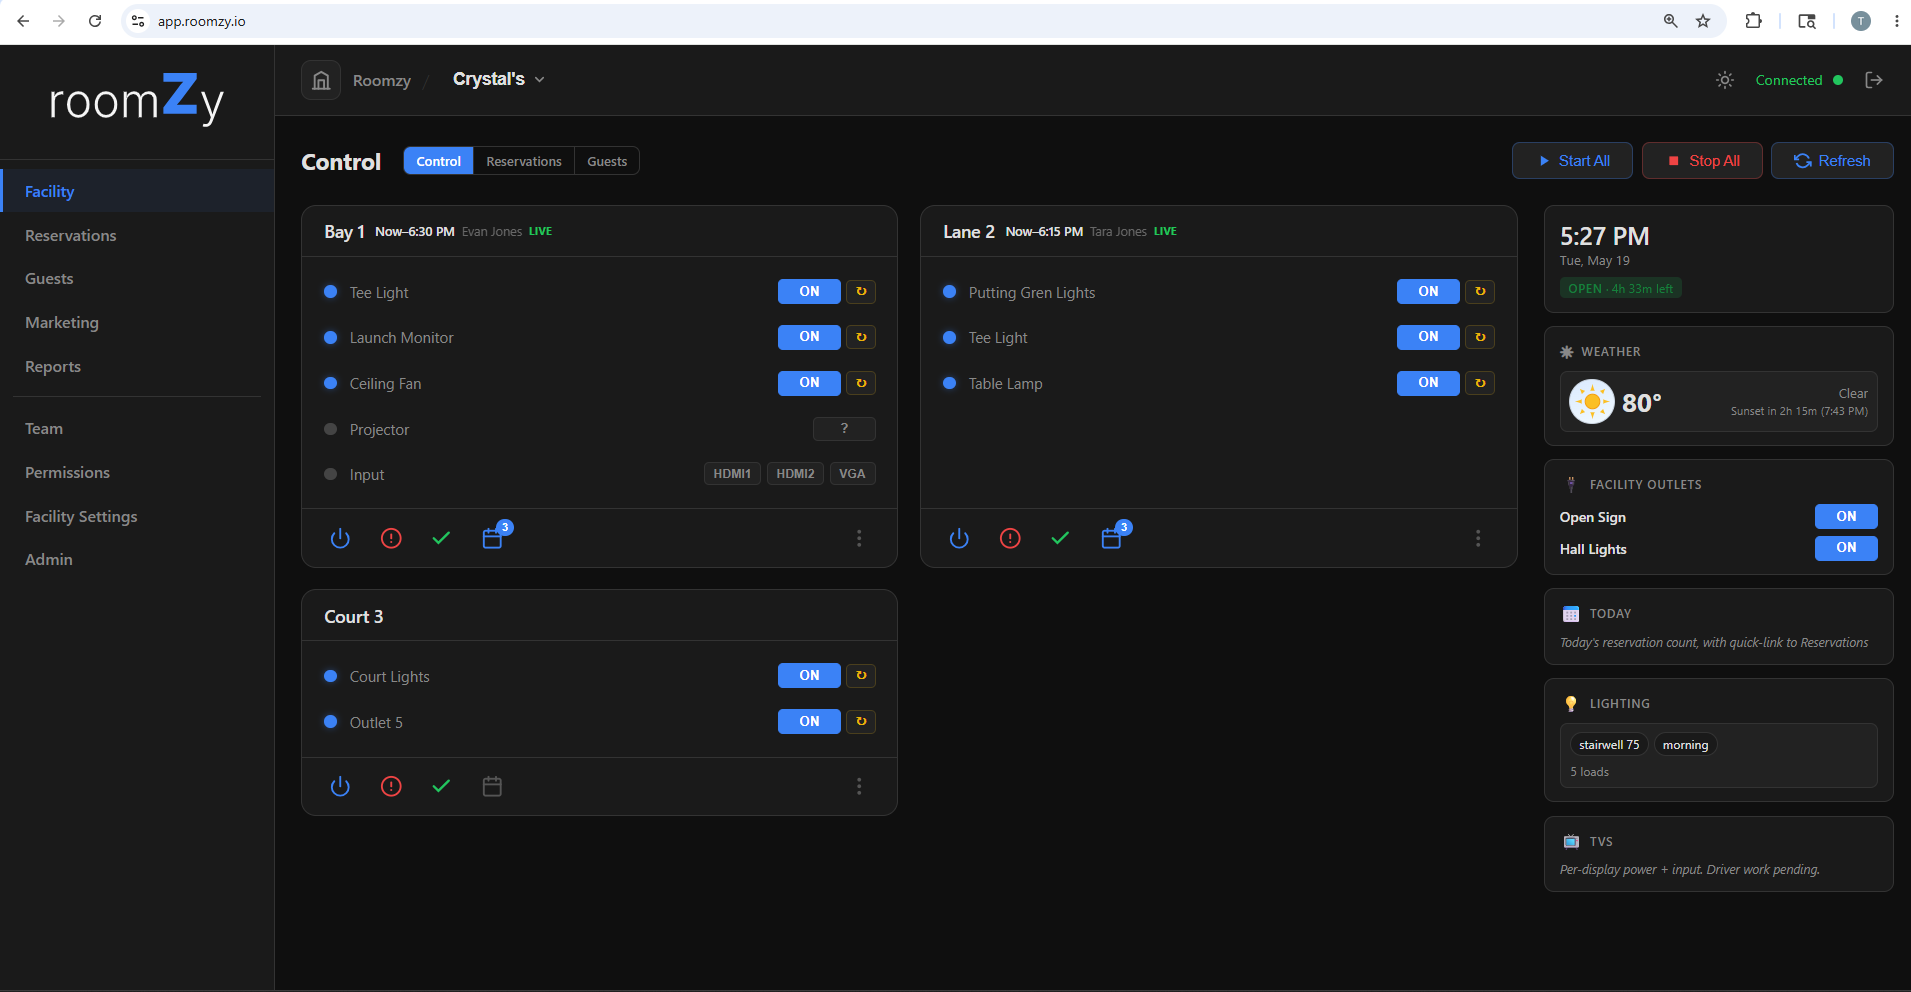Click the Lane 2 red alert icon
The height and width of the screenshot is (992, 1911).
1010,538
